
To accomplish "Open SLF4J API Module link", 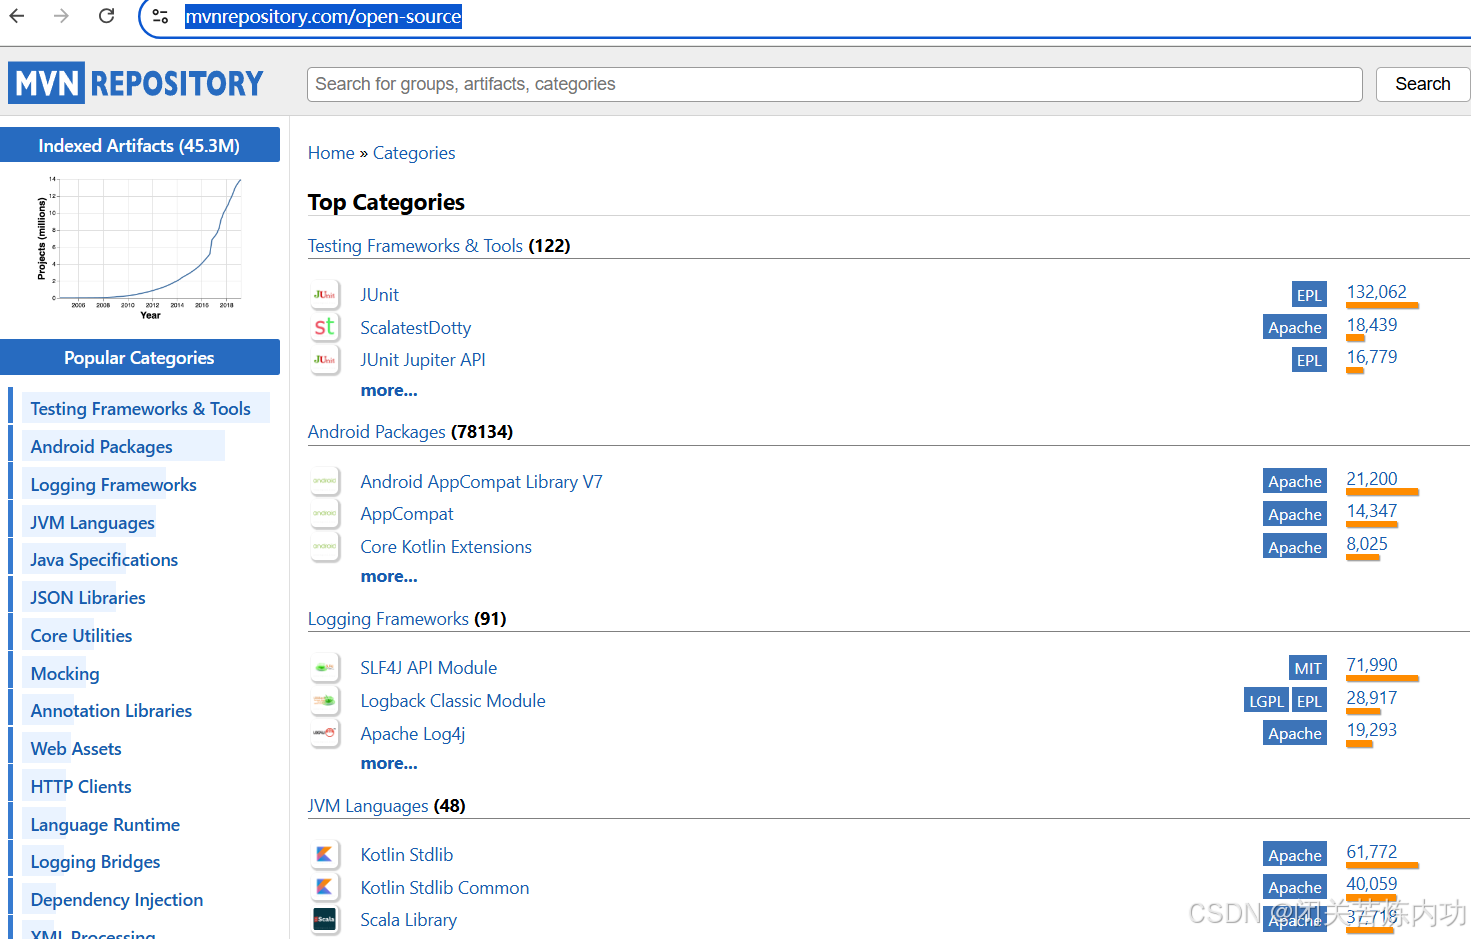I will click(428, 668).
